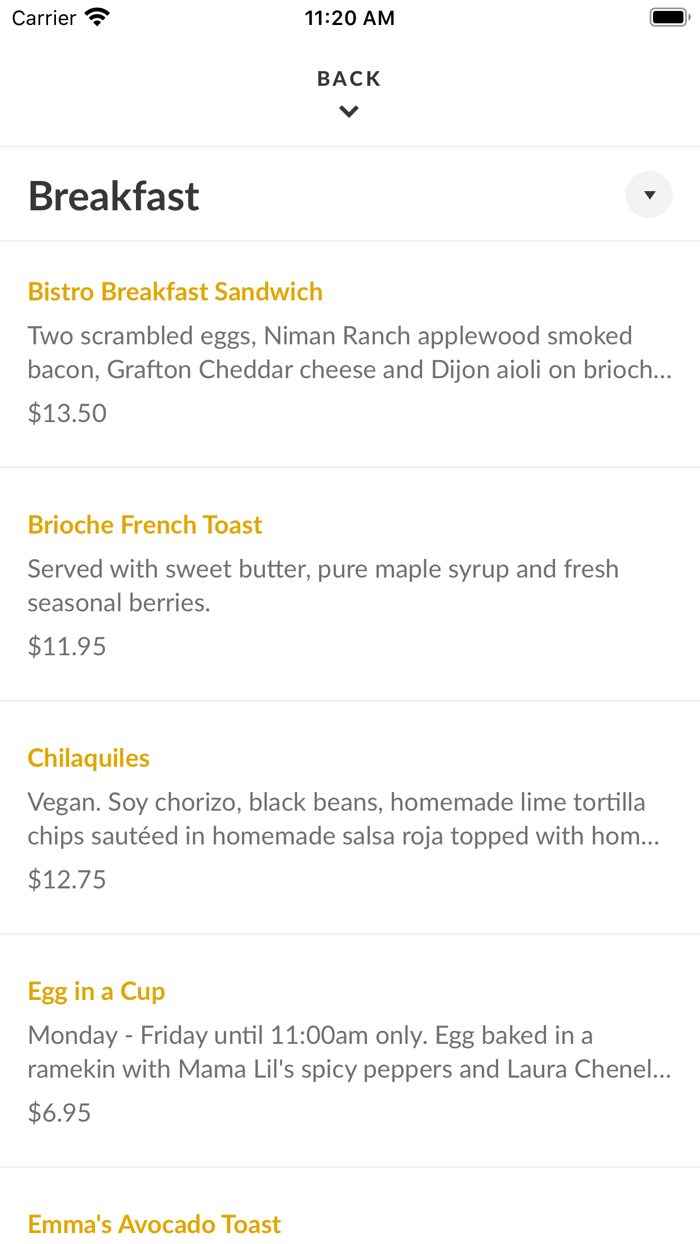
Task: Open Emma's Avocado Toast item
Action: [x=155, y=1224]
